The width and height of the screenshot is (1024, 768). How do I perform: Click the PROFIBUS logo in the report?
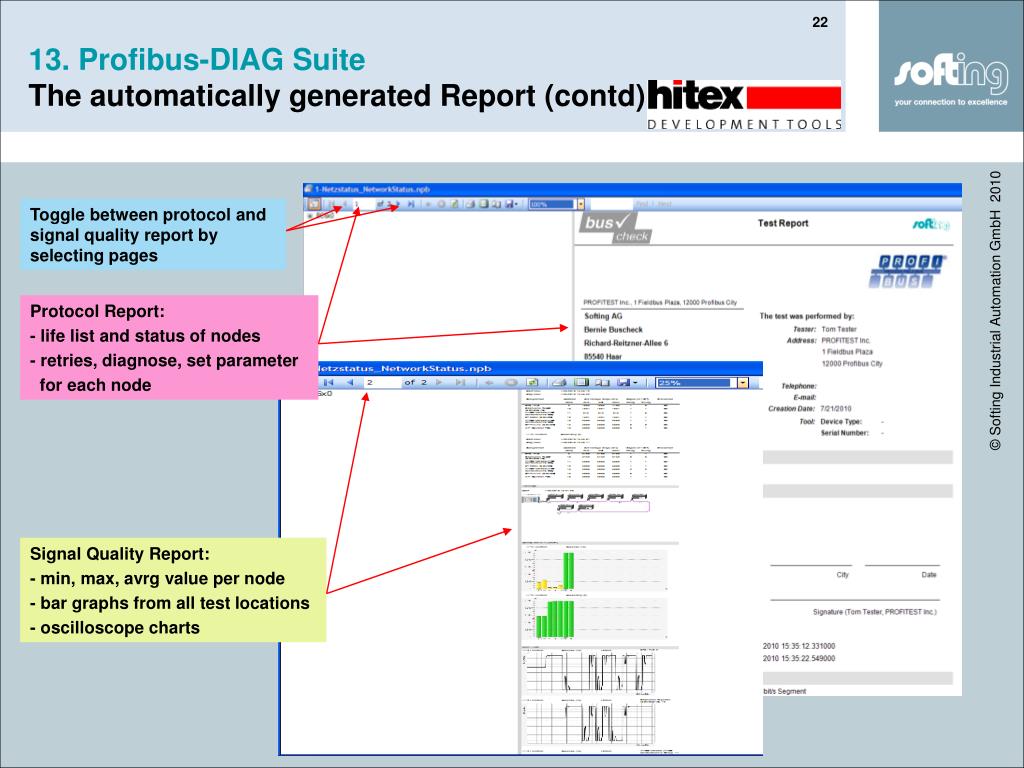[x=907, y=271]
